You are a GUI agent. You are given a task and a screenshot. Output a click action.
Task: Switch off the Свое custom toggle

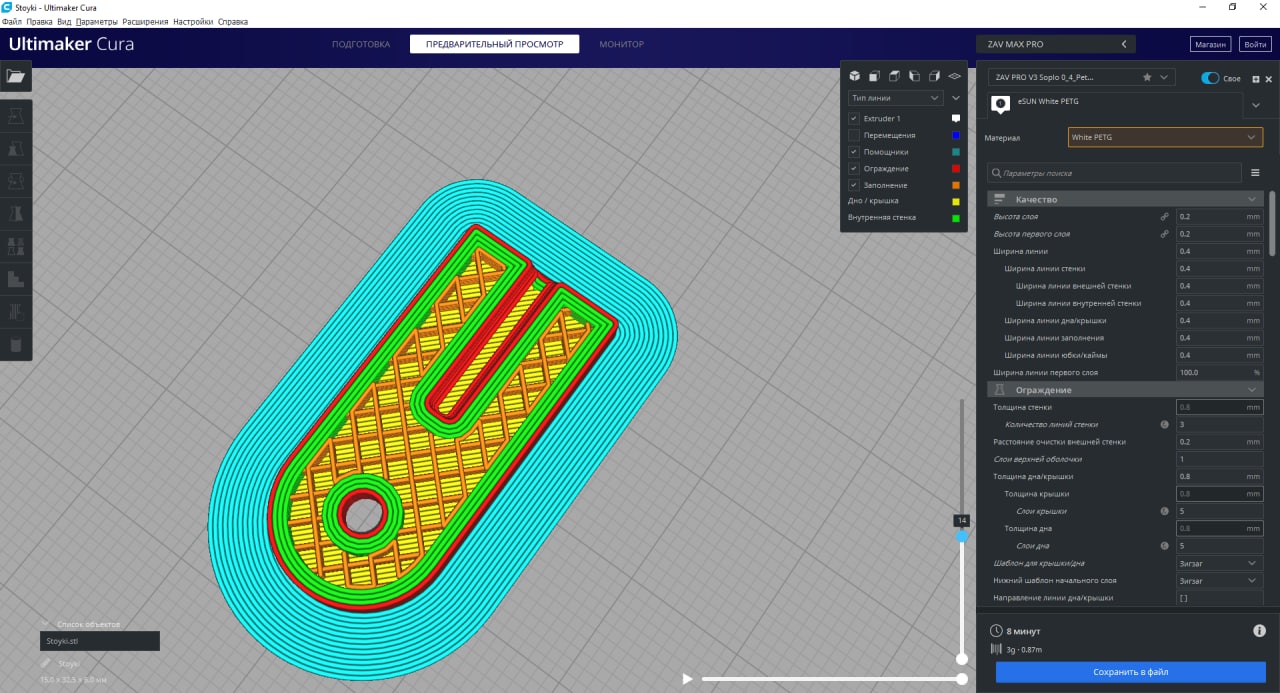click(x=1211, y=78)
